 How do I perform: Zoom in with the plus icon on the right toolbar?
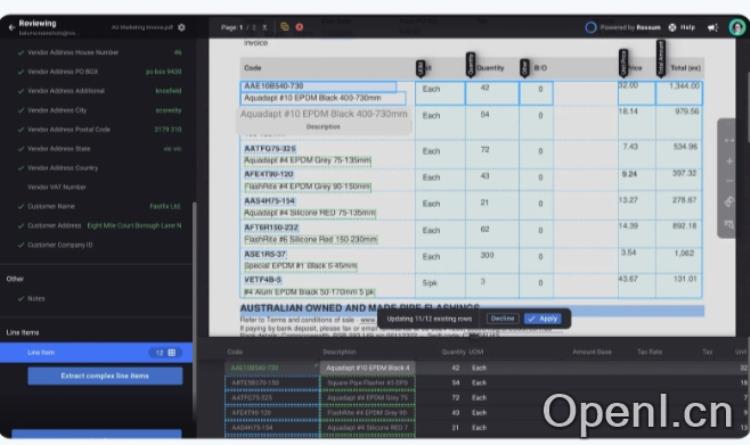729,160
